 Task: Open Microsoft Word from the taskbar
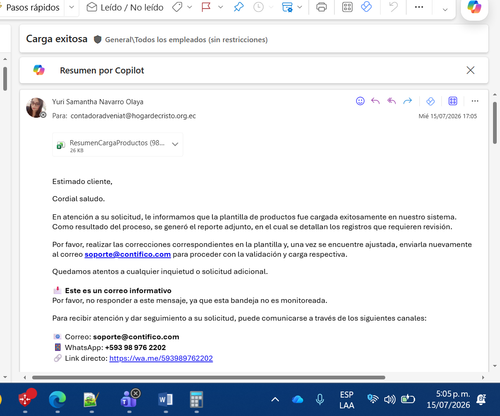tap(166, 399)
